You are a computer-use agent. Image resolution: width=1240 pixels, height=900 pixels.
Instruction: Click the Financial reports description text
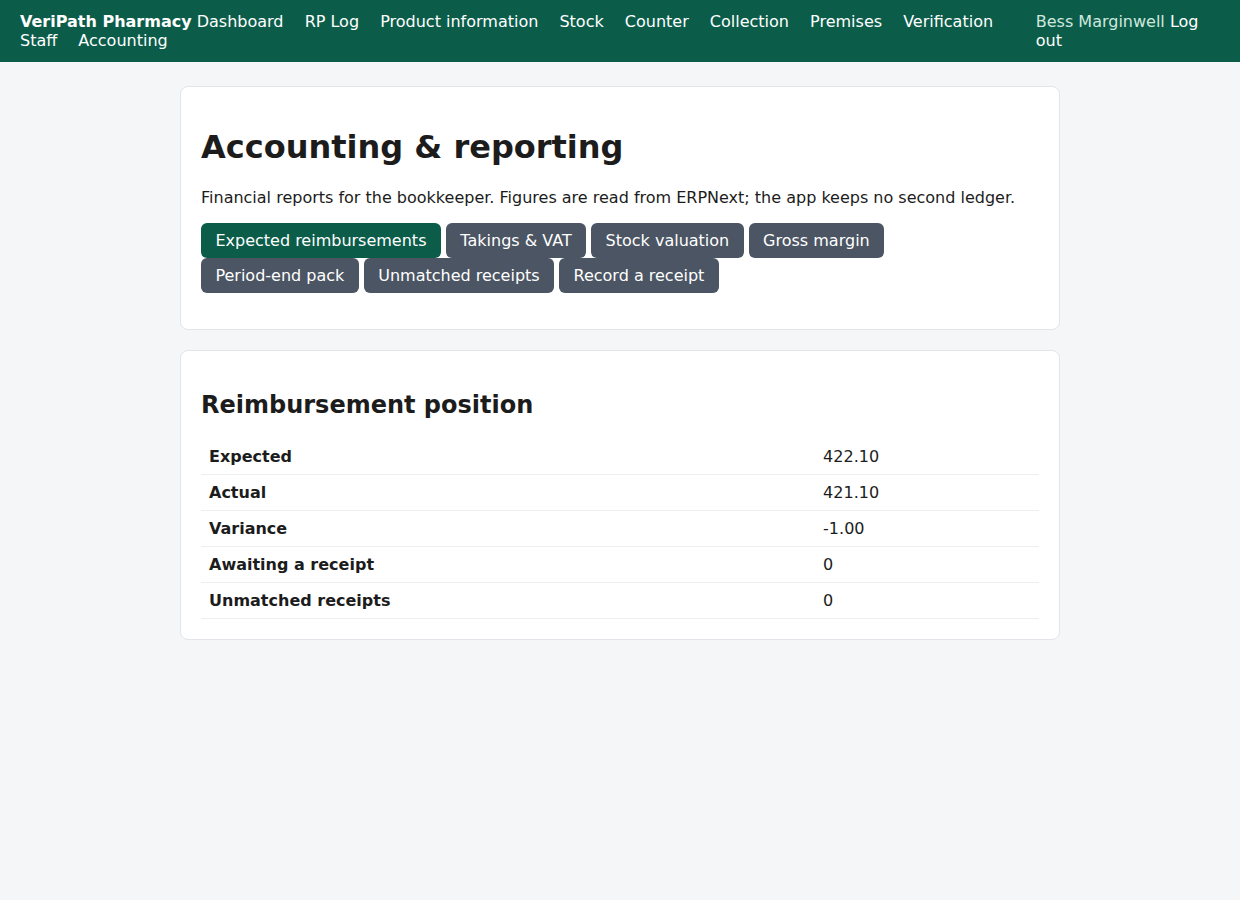608,197
